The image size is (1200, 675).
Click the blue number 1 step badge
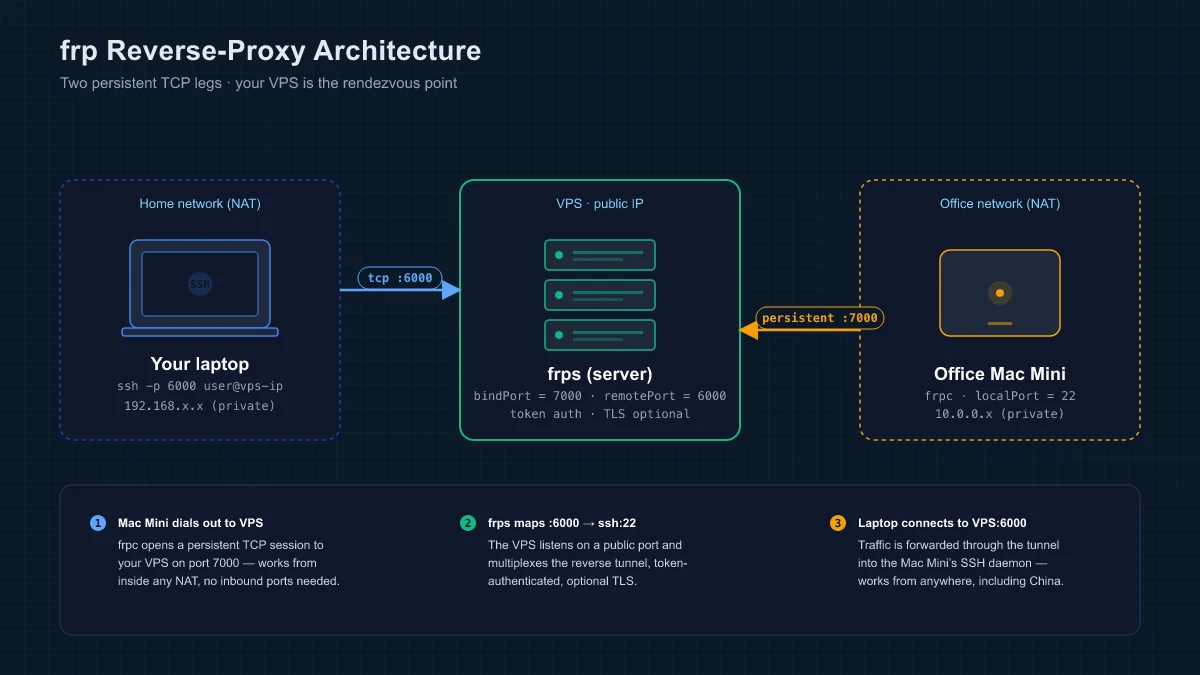[x=98, y=523]
